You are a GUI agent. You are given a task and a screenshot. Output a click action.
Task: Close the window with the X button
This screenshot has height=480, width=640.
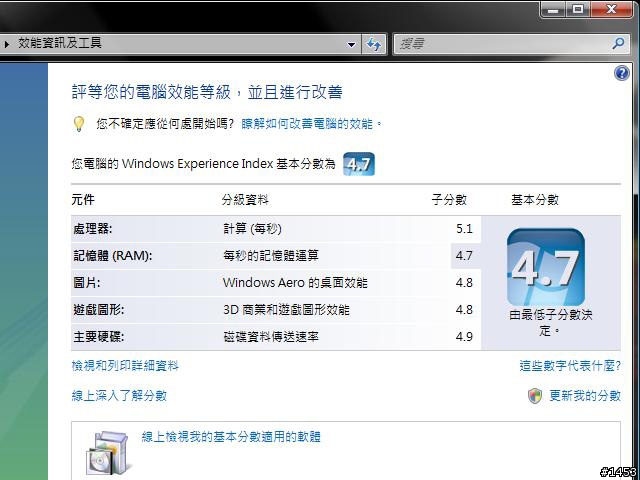[x=611, y=9]
